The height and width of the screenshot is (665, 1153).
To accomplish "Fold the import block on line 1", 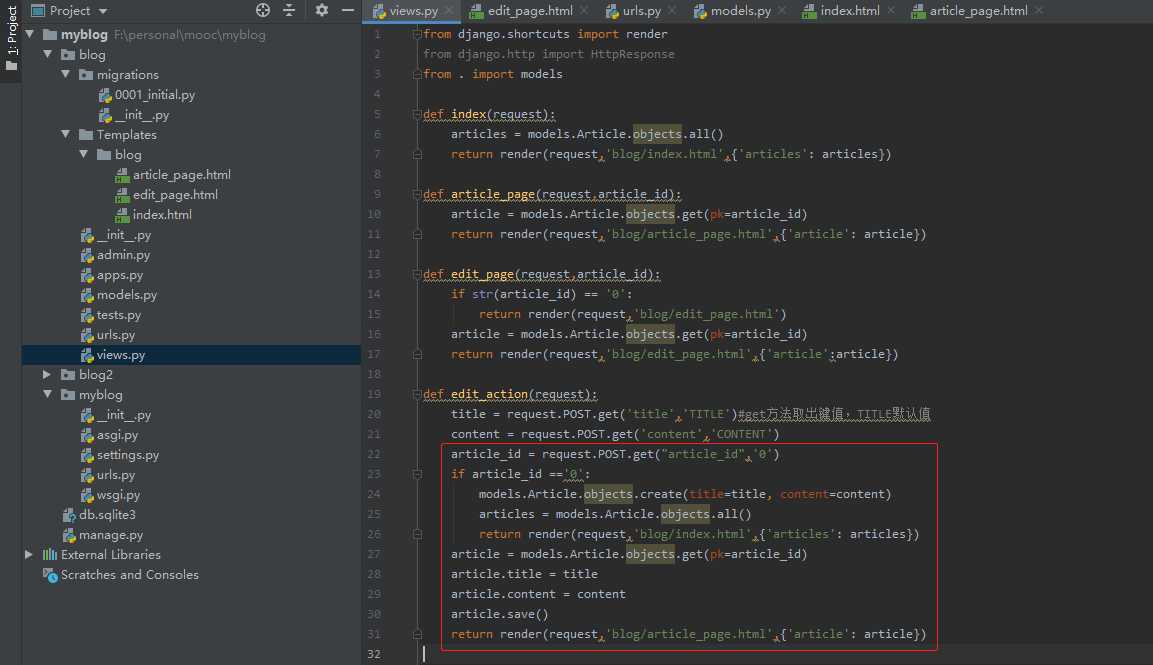I will pyautogui.click(x=417, y=34).
